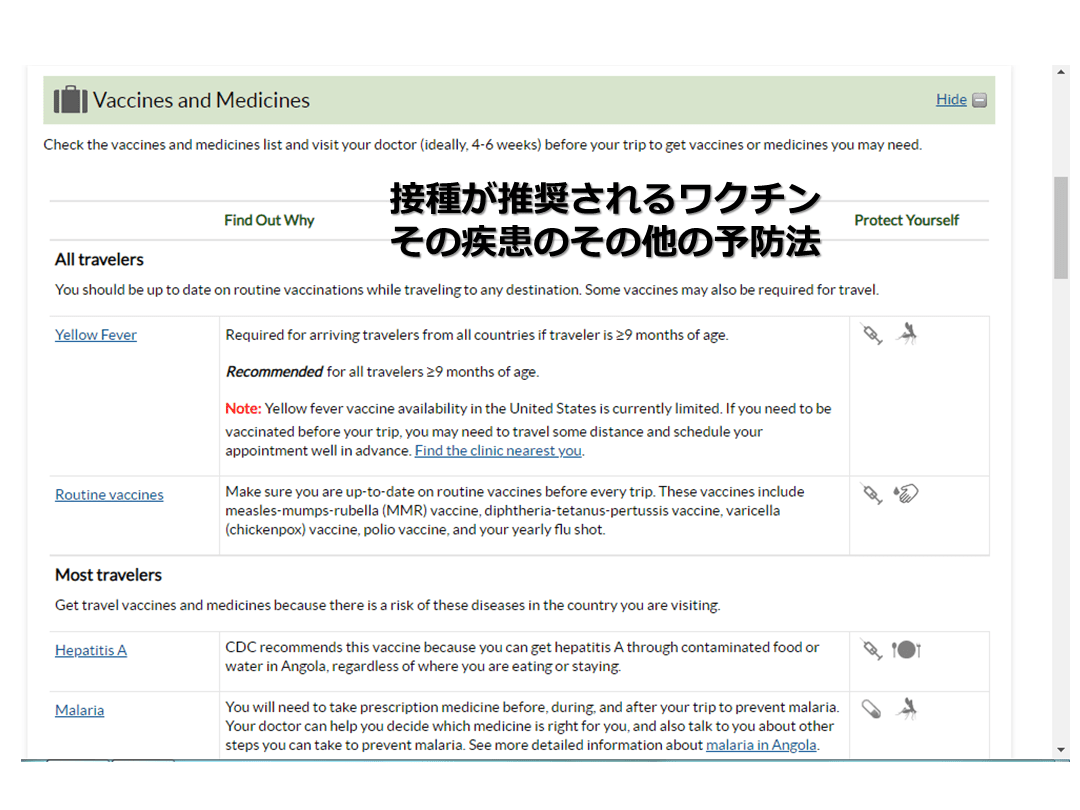Image resolution: width=1080 pixels, height=810 pixels.
Task: Open the Yellow Fever link
Action: [x=96, y=335]
